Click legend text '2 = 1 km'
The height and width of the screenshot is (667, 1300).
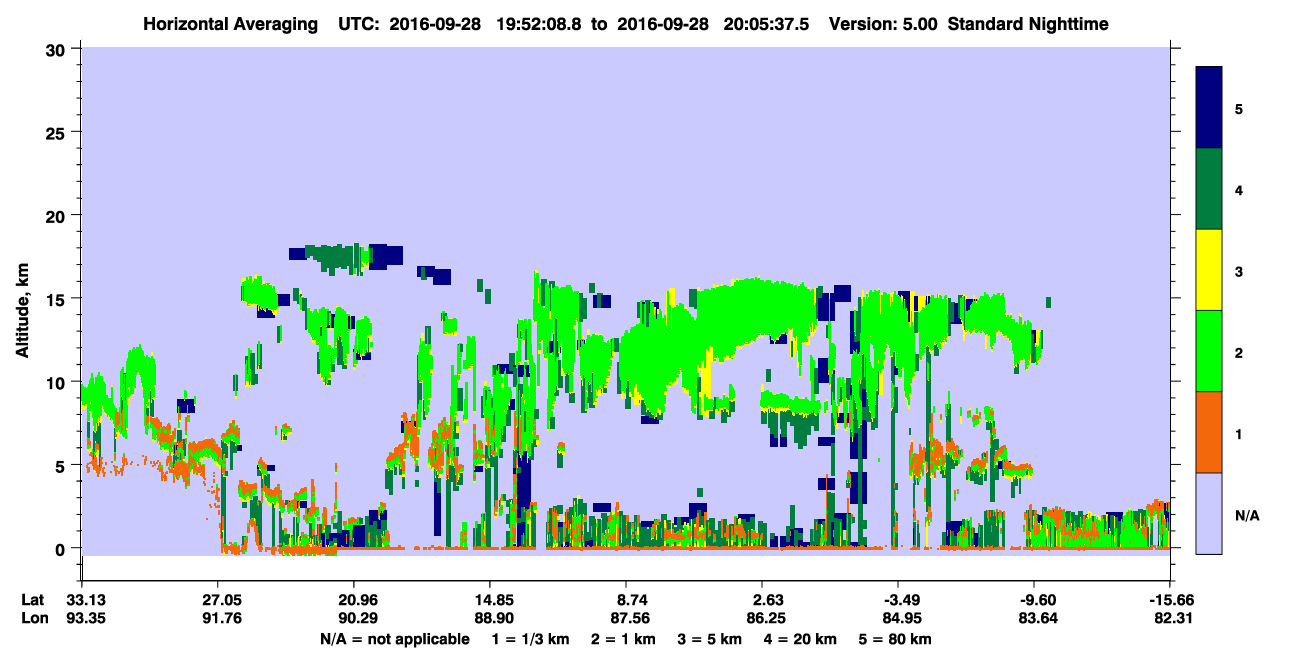[x=624, y=639]
